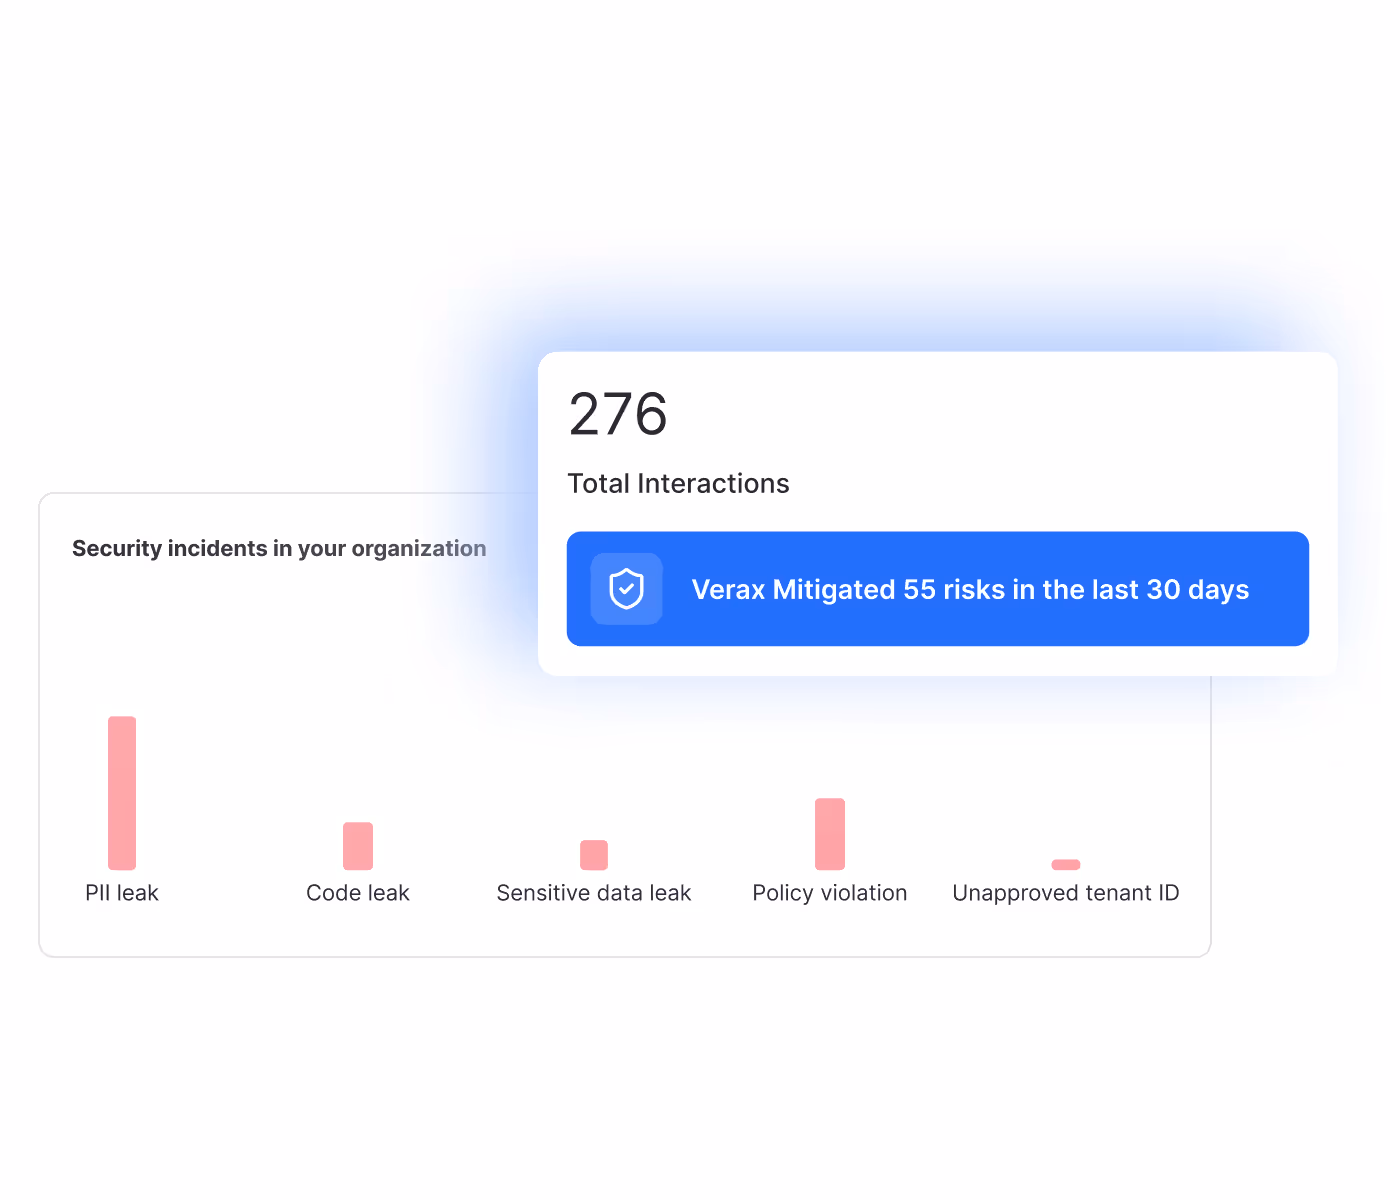Image resolution: width=1400 pixels, height=1200 pixels.
Task: Click the Policy violation label
Action: [x=830, y=893]
